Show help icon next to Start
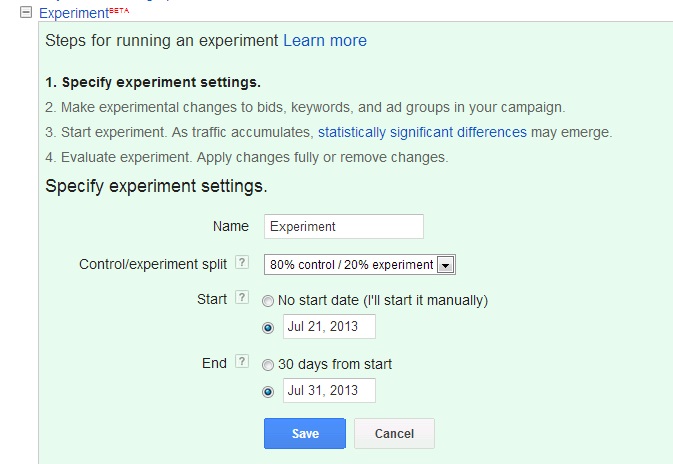Viewport: 673px width, 464px height. pyautogui.click(x=241, y=298)
